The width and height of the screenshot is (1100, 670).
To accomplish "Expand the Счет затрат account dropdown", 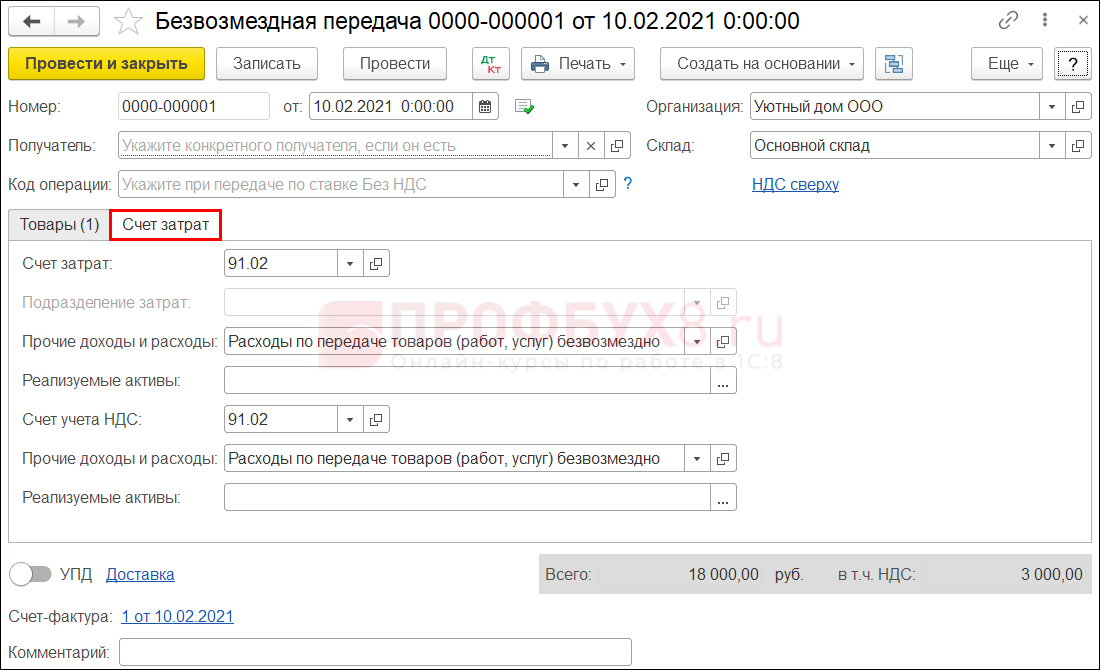I will pyautogui.click(x=350, y=264).
